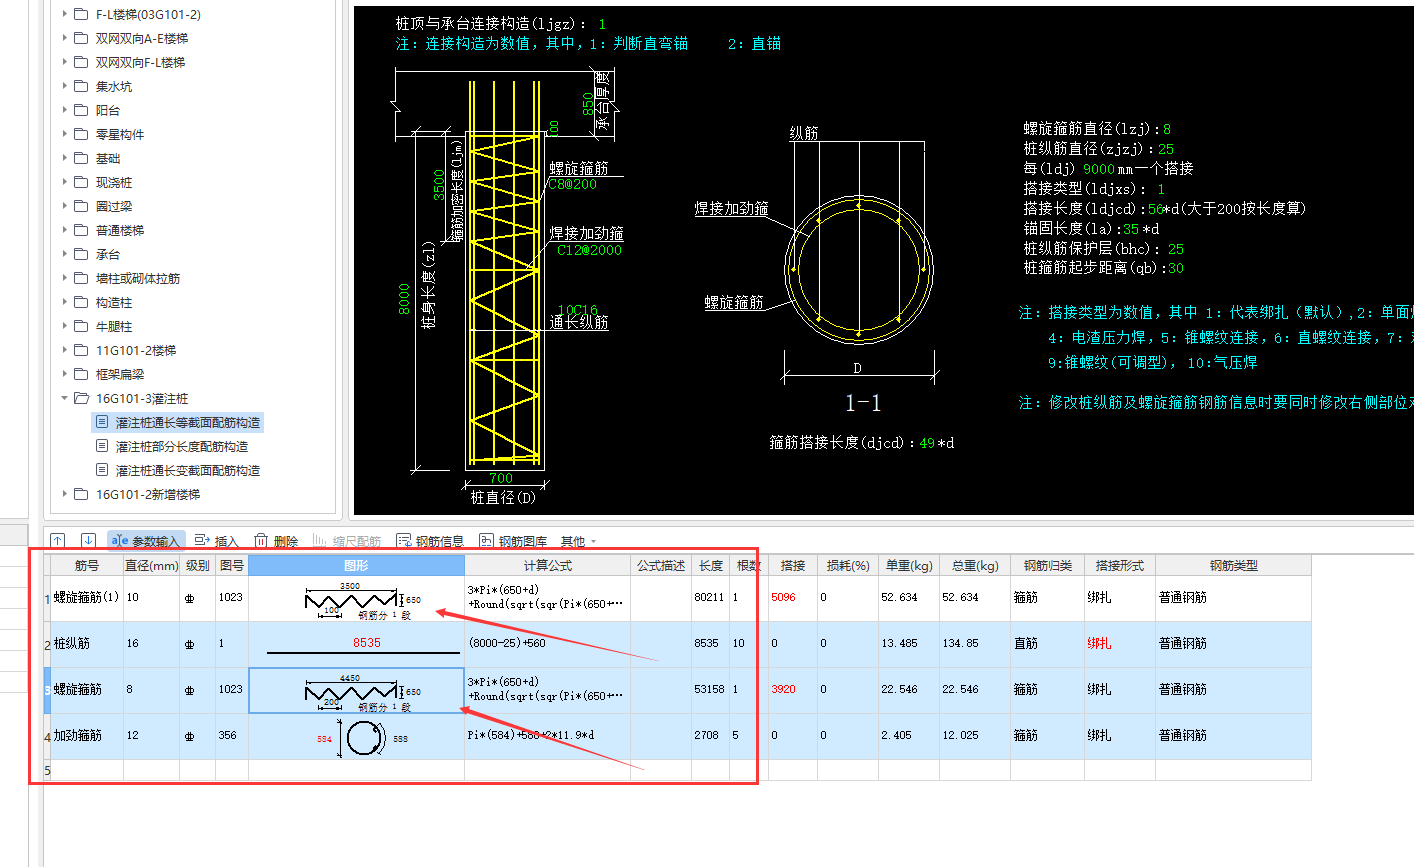
Task: Click the 普通楼梯 folder icon
Action: (x=82, y=230)
